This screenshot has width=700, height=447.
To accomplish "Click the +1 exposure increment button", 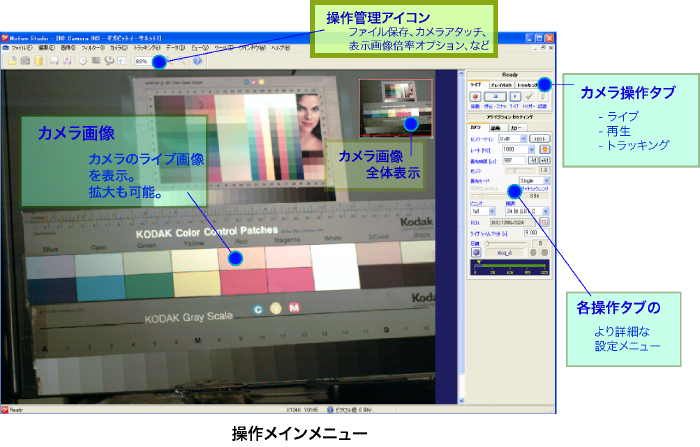I will coord(545,160).
